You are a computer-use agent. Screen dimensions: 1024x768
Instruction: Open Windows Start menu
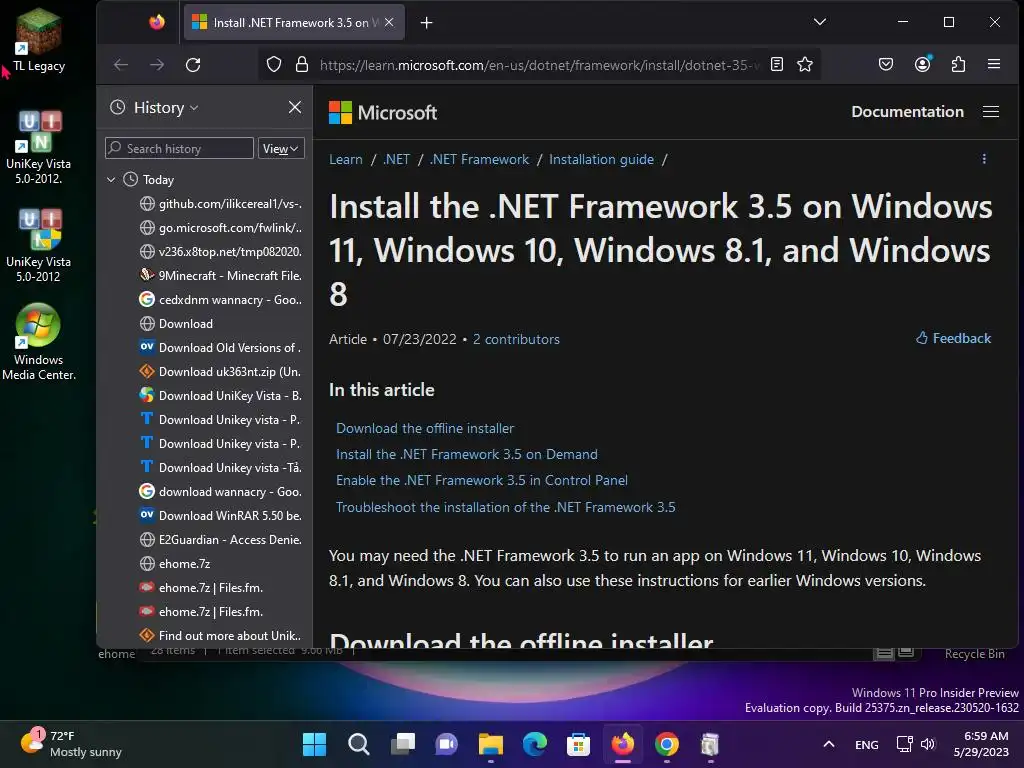click(314, 744)
